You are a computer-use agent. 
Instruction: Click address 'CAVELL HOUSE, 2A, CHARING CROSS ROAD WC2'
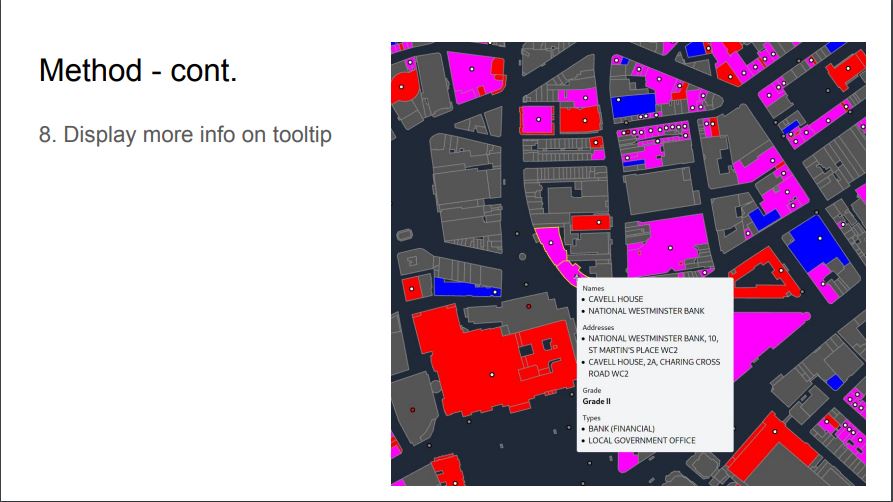(654, 368)
